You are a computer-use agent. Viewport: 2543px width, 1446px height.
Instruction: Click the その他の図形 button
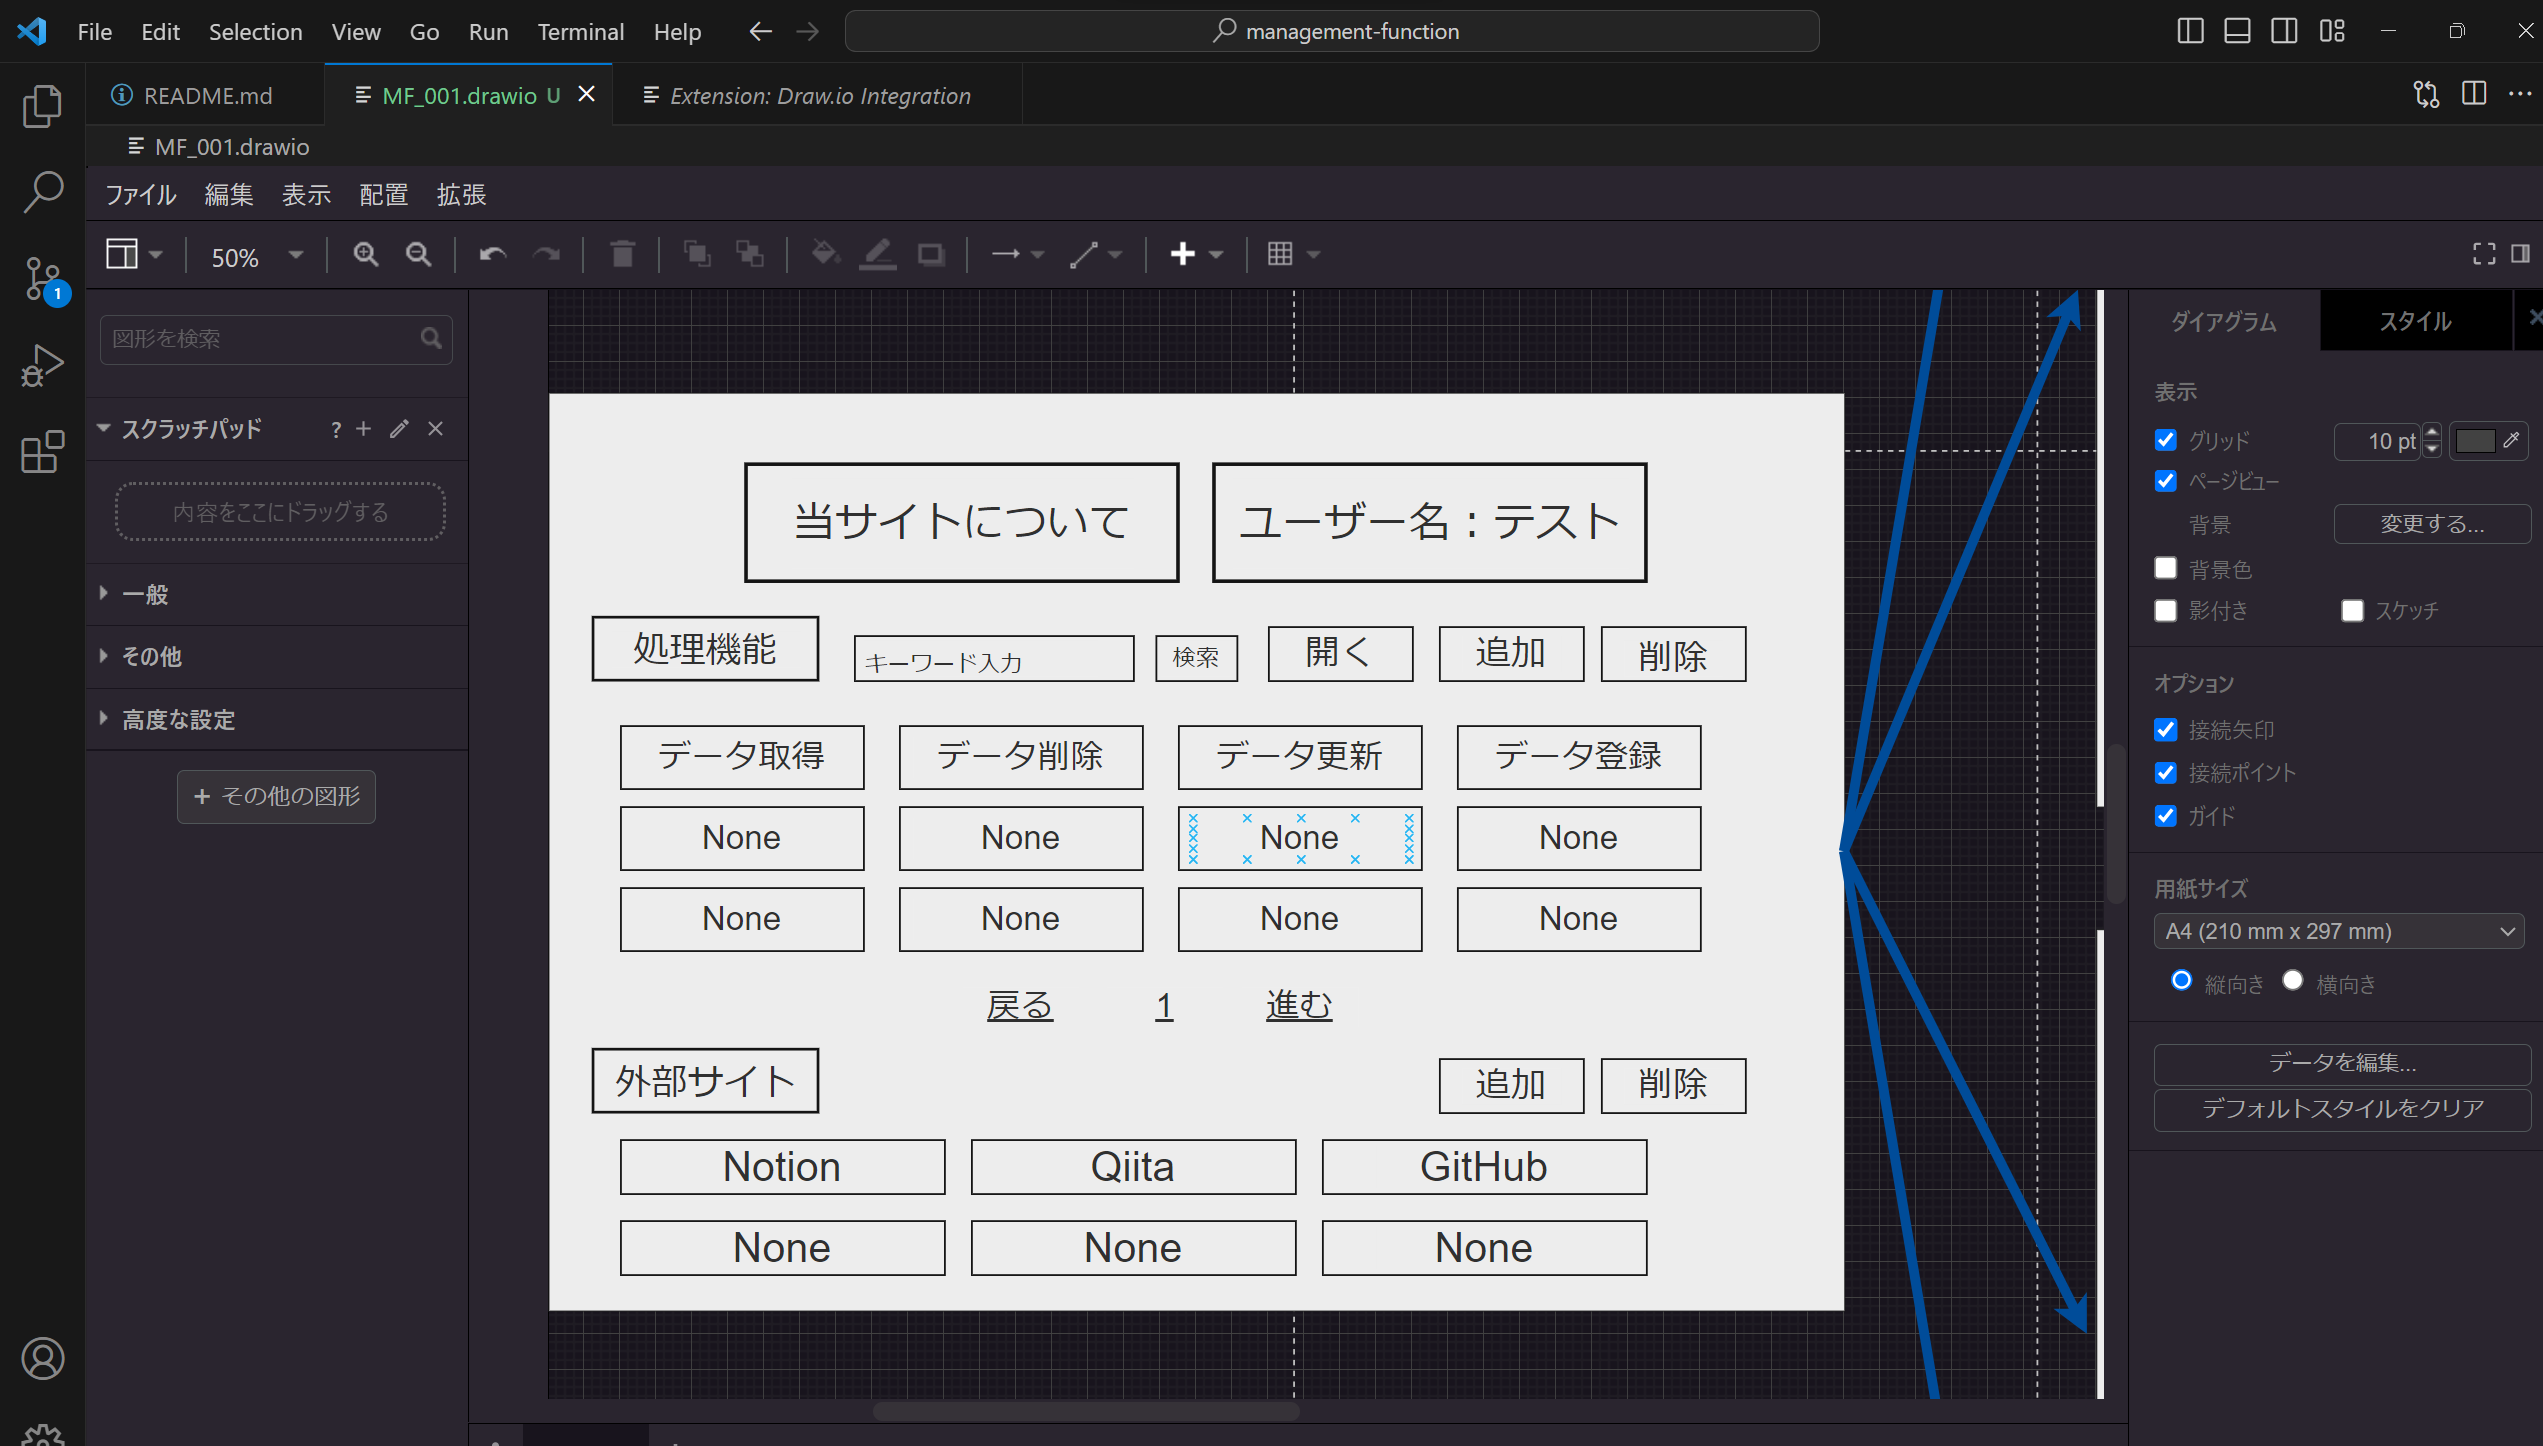point(276,797)
